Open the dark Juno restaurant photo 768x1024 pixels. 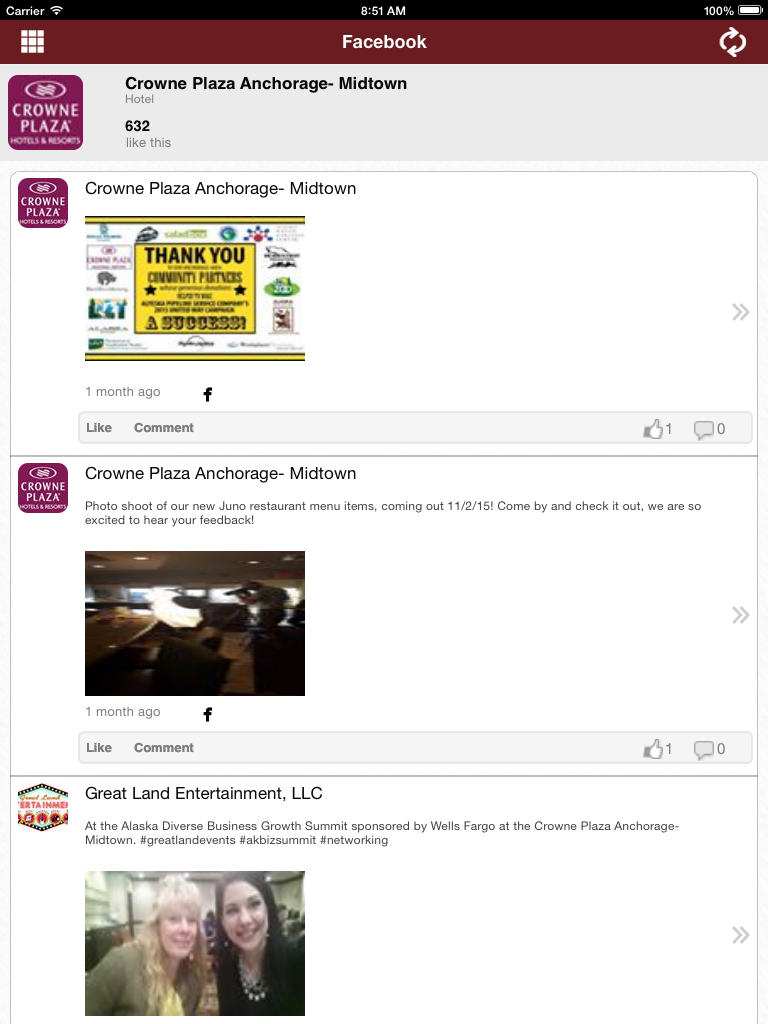(x=195, y=623)
